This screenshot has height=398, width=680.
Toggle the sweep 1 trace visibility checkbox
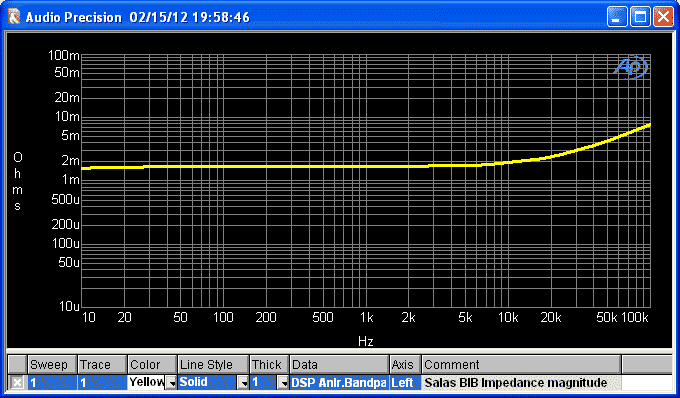(17, 382)
